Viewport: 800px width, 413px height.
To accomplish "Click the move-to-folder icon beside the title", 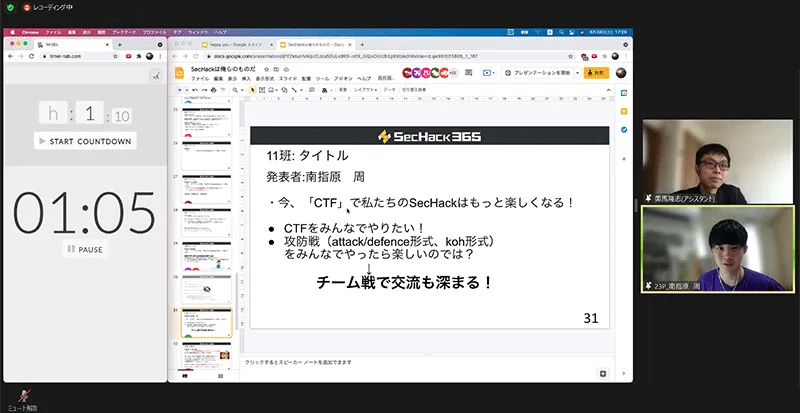I will coord(276,69).
